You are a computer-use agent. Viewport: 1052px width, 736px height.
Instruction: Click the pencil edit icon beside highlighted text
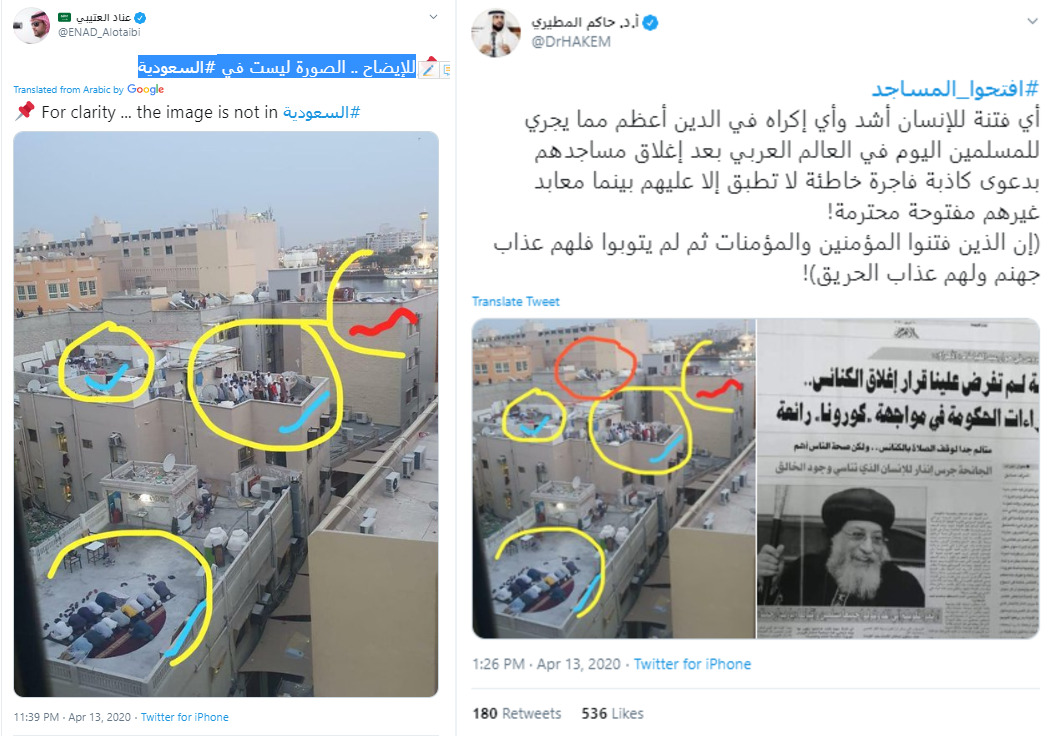(428, 68)
